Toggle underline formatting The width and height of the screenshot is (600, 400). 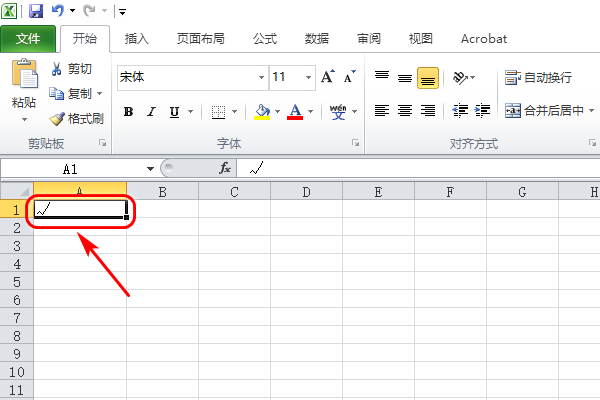174,112
